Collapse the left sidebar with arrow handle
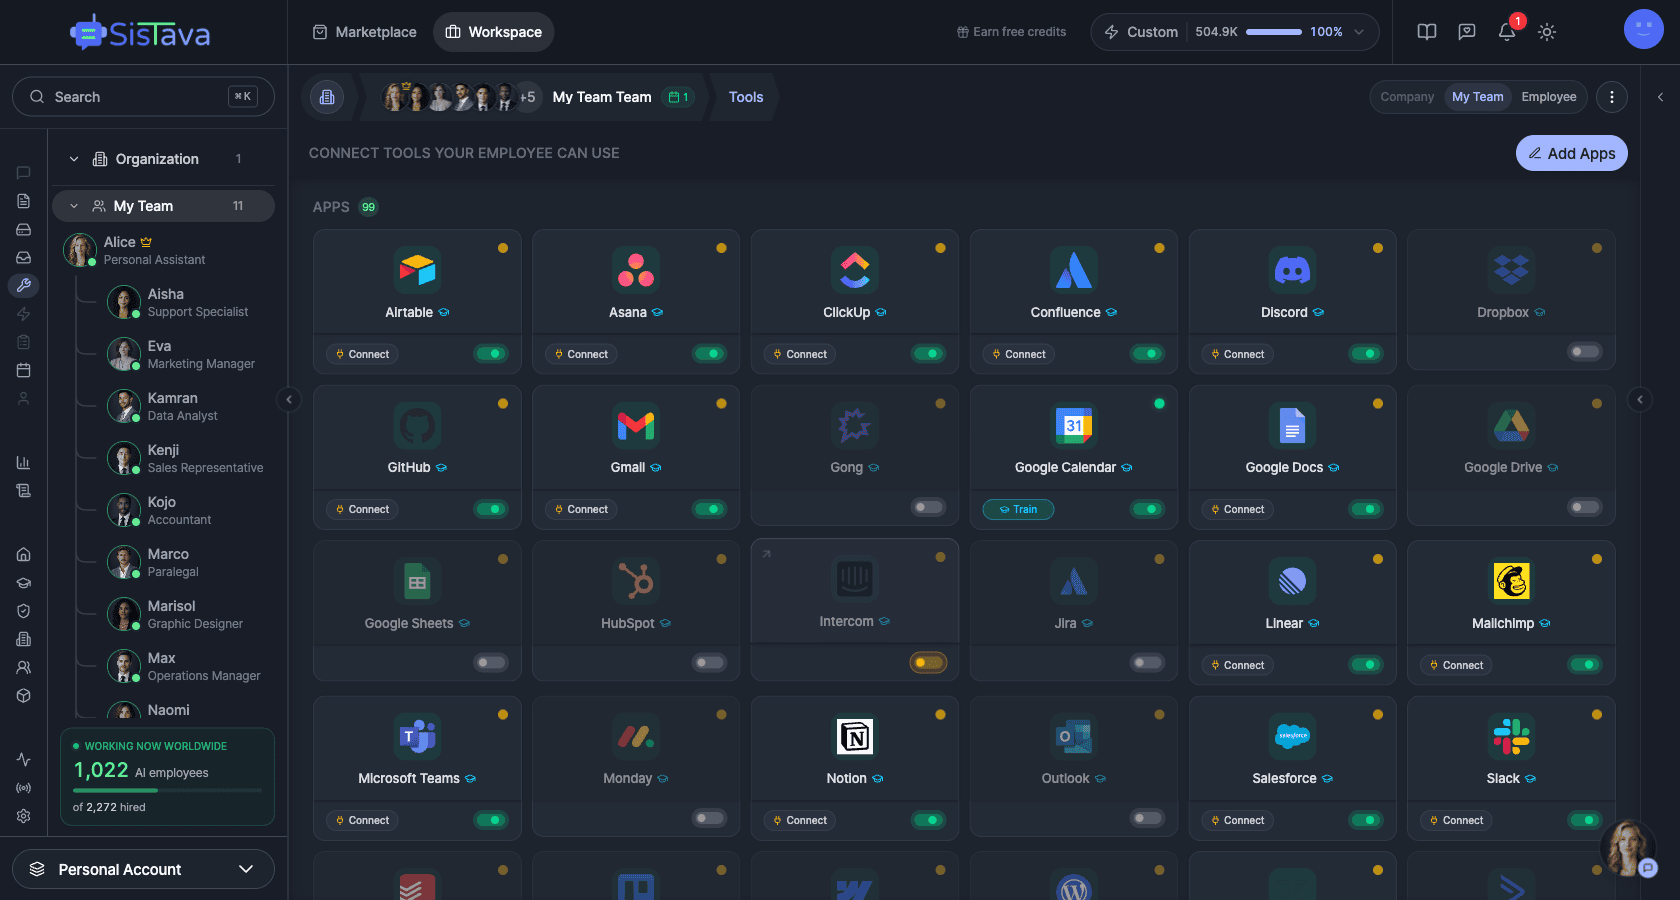This screenshot has height=900, width=1680. coord(289,400)
